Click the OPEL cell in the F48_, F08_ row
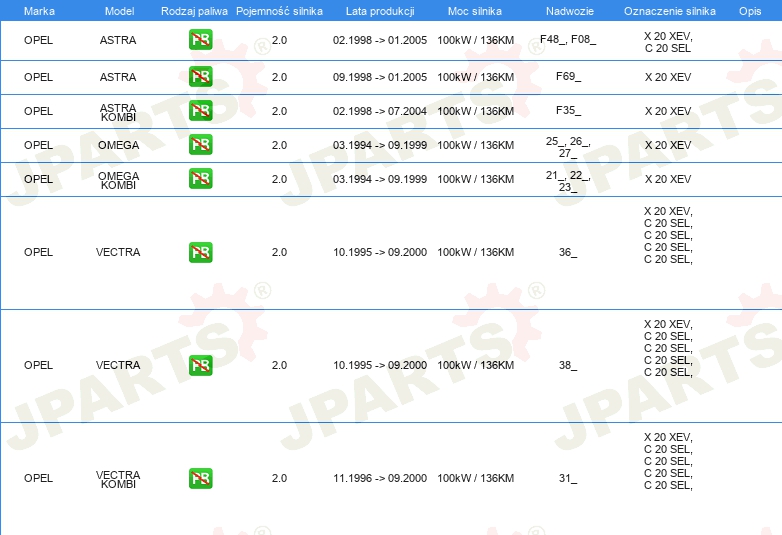Screen dimensions: 782x535 pyautogui.click(x=38, y=40)
